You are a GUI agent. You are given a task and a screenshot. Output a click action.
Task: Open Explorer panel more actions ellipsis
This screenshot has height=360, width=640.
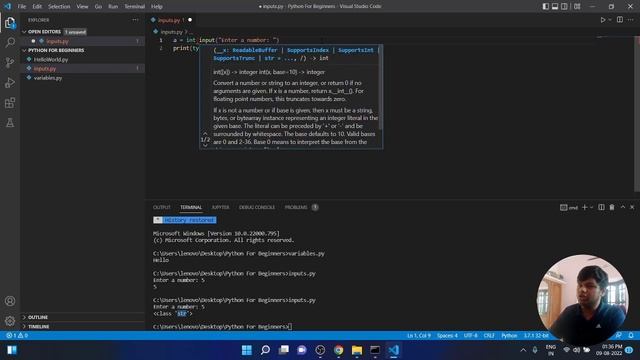135,20
